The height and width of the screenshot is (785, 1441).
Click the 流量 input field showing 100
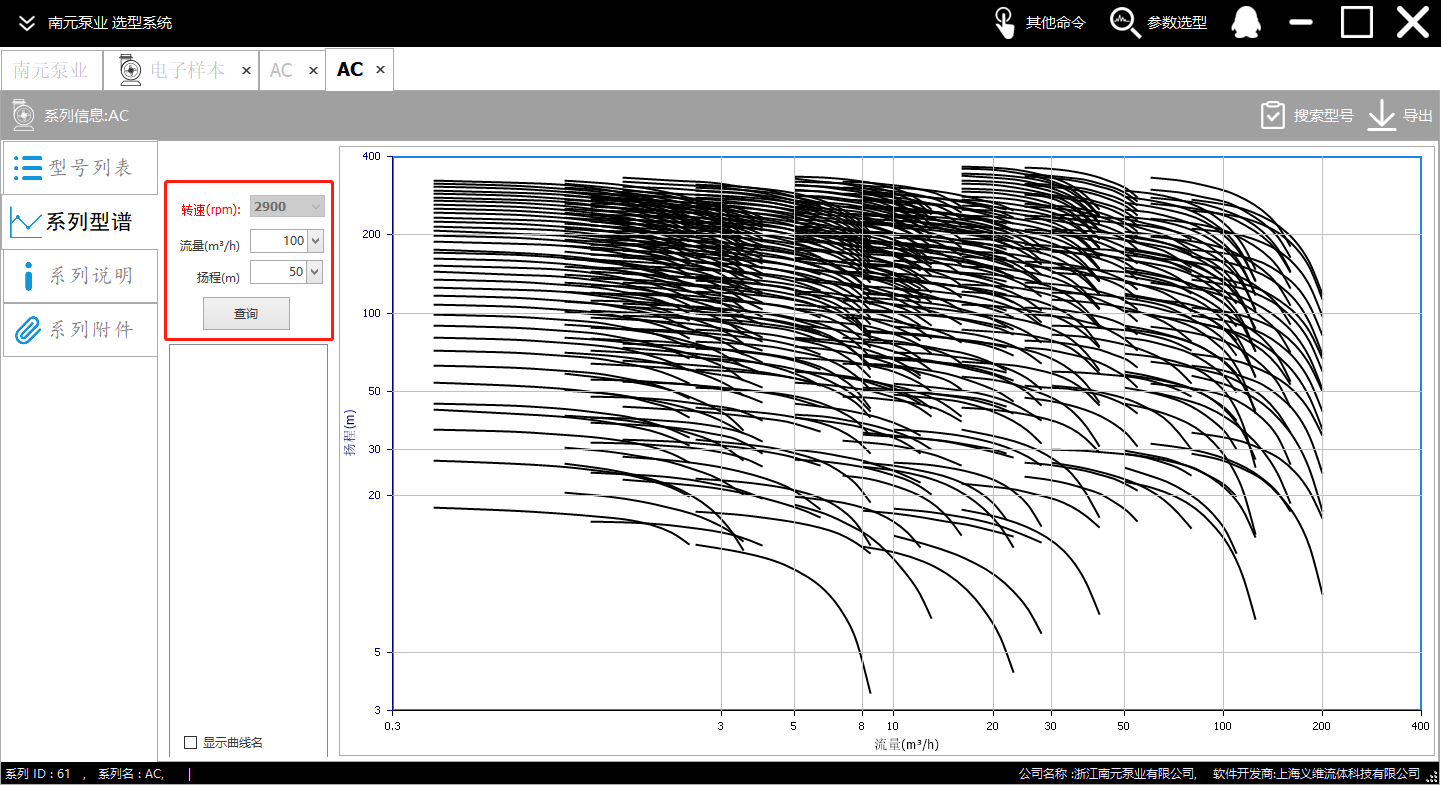coord(279,241)
